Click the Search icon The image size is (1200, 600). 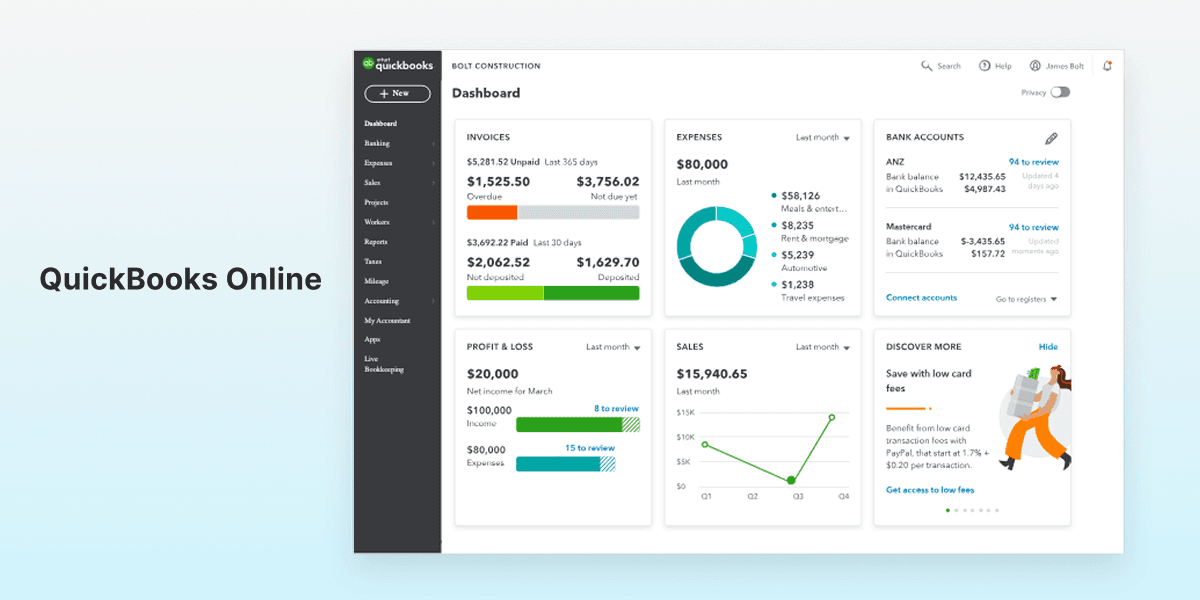(x=925, y=65)
